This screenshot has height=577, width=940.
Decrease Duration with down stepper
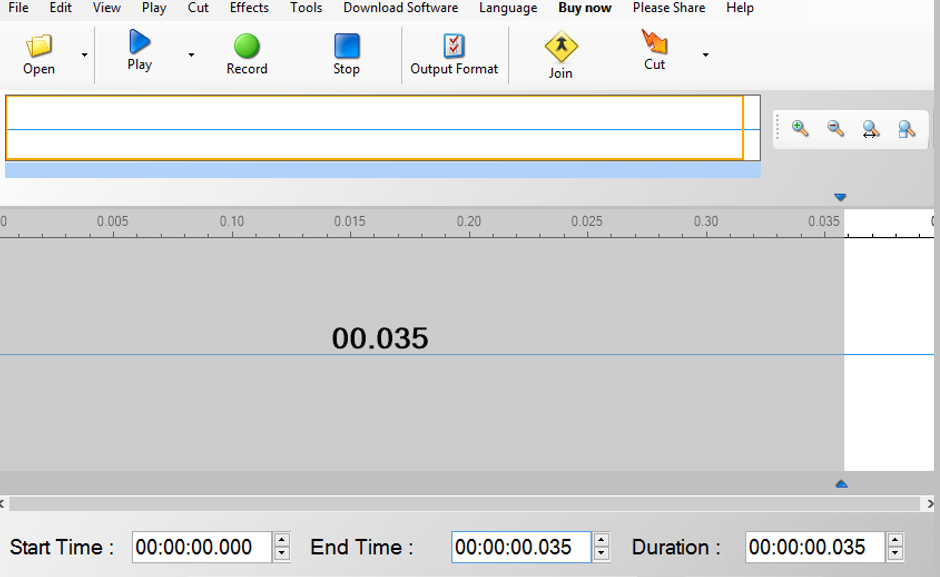895,554
